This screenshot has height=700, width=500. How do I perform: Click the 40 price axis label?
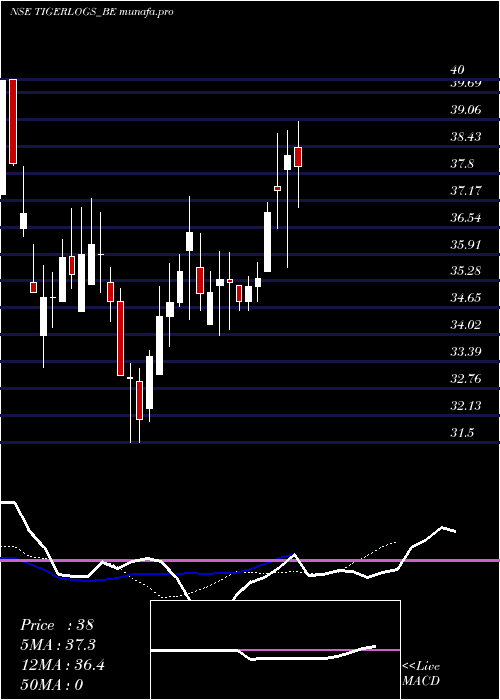[x=457, y=70]
